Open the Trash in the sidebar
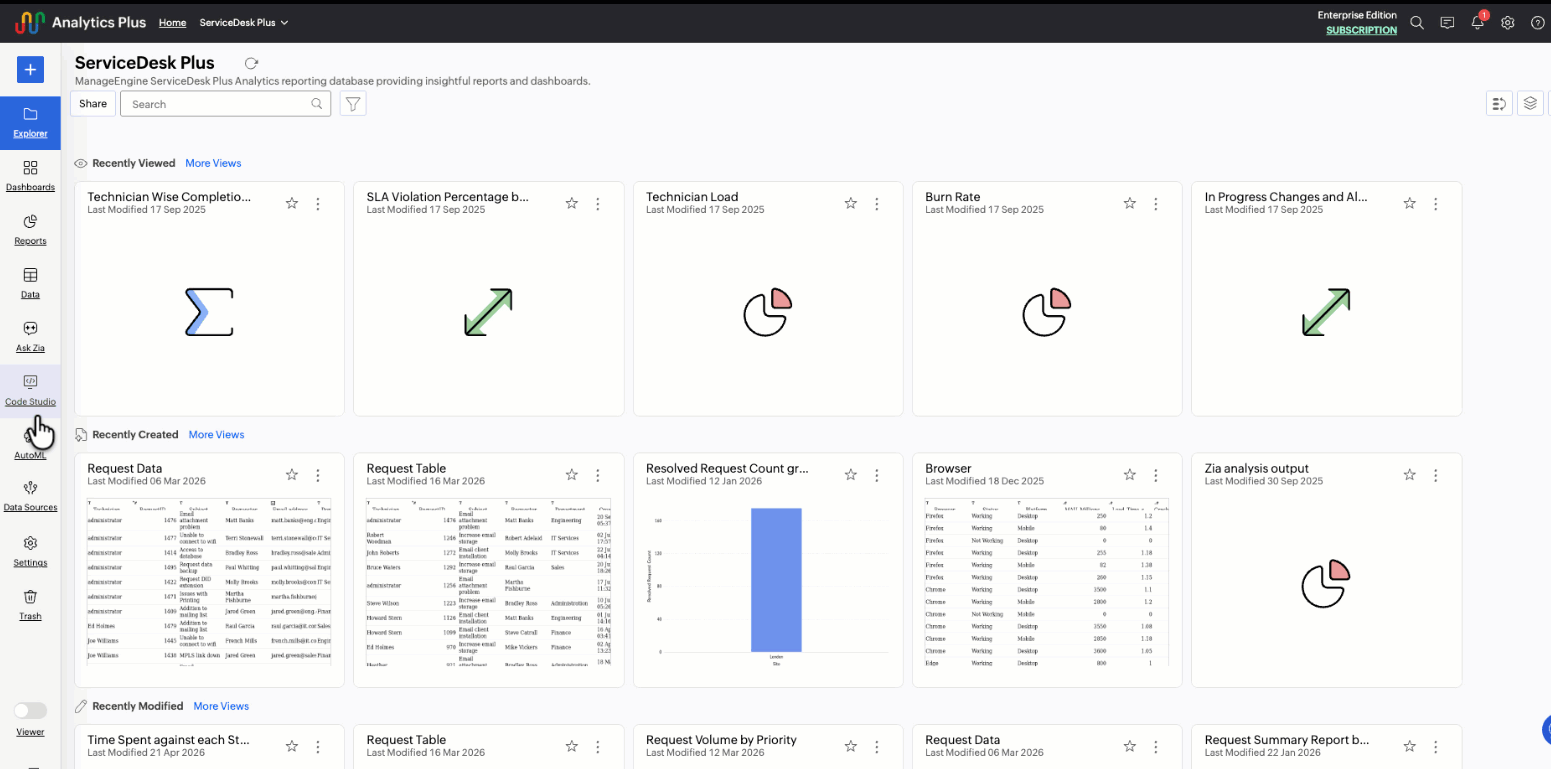Screen dimensions: 1551x769 coord(30,605)
